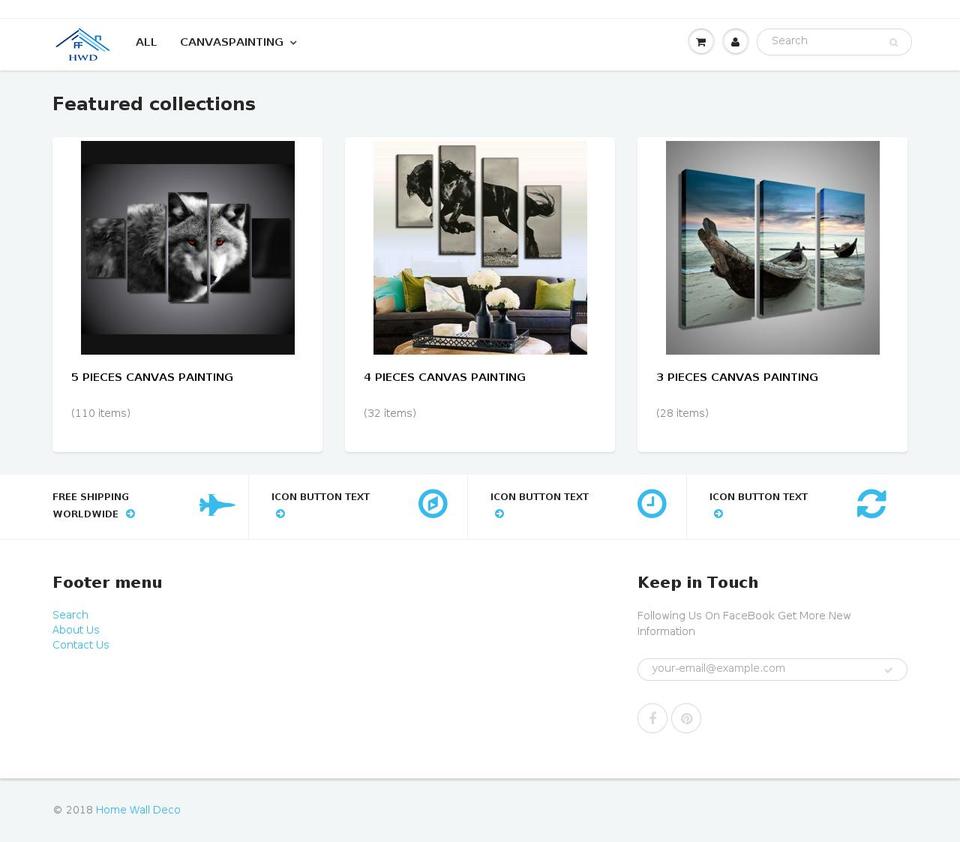Screen dimensions: 960x842
Task: Open the Pinterest social icon
Action: coord(686,718)
